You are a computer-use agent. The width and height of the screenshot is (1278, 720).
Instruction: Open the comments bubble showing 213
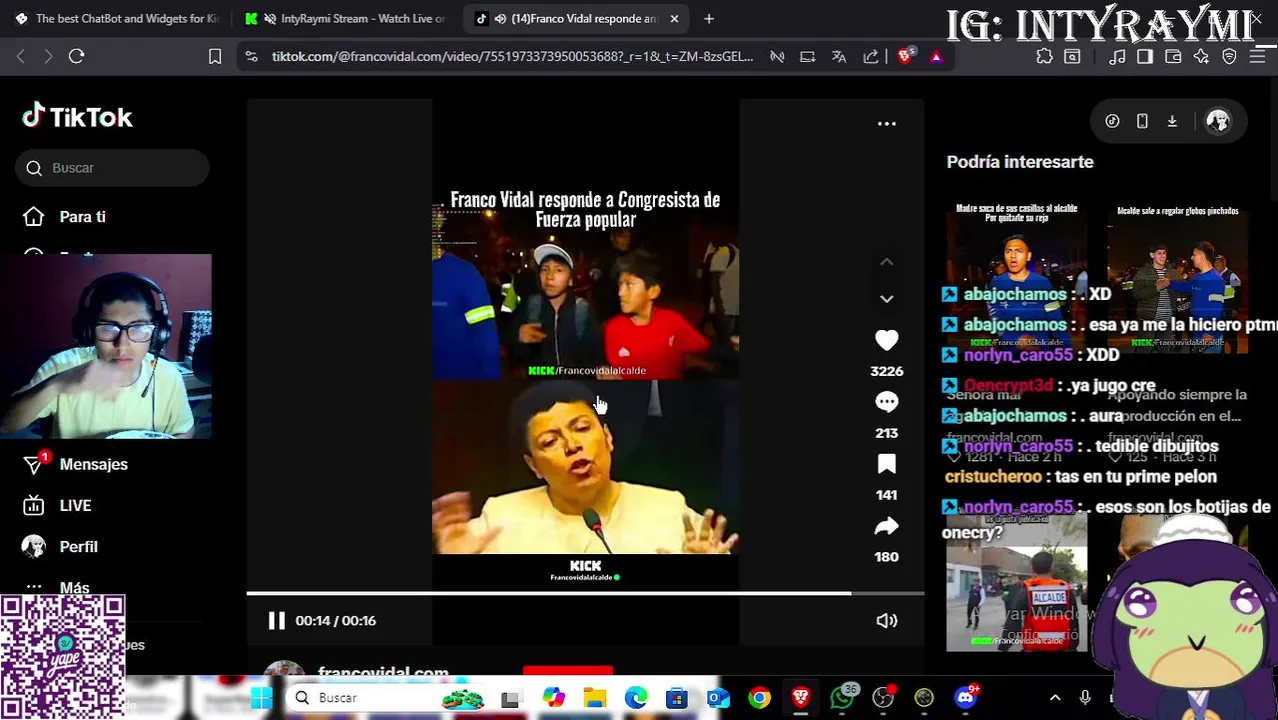pyautogui.click(x=886, y=402)
